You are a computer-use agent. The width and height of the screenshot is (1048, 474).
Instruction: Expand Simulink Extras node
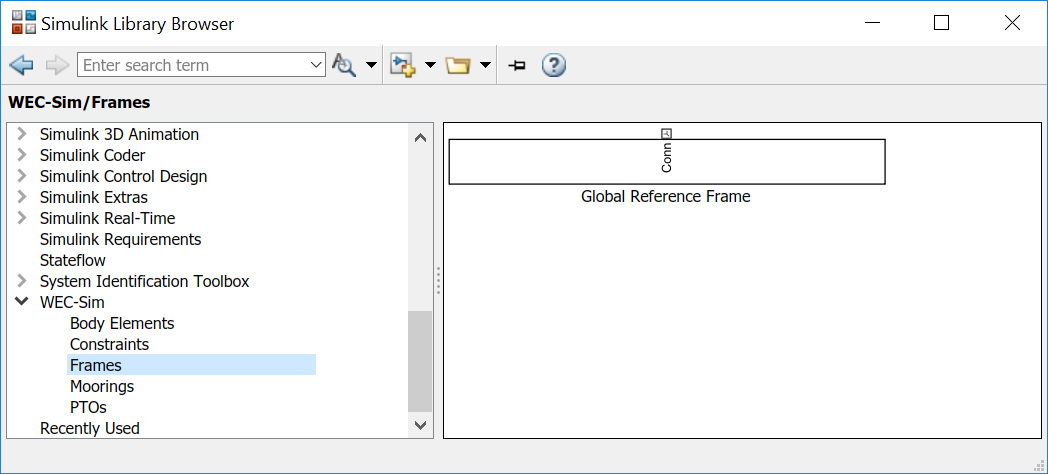[22, 197]
